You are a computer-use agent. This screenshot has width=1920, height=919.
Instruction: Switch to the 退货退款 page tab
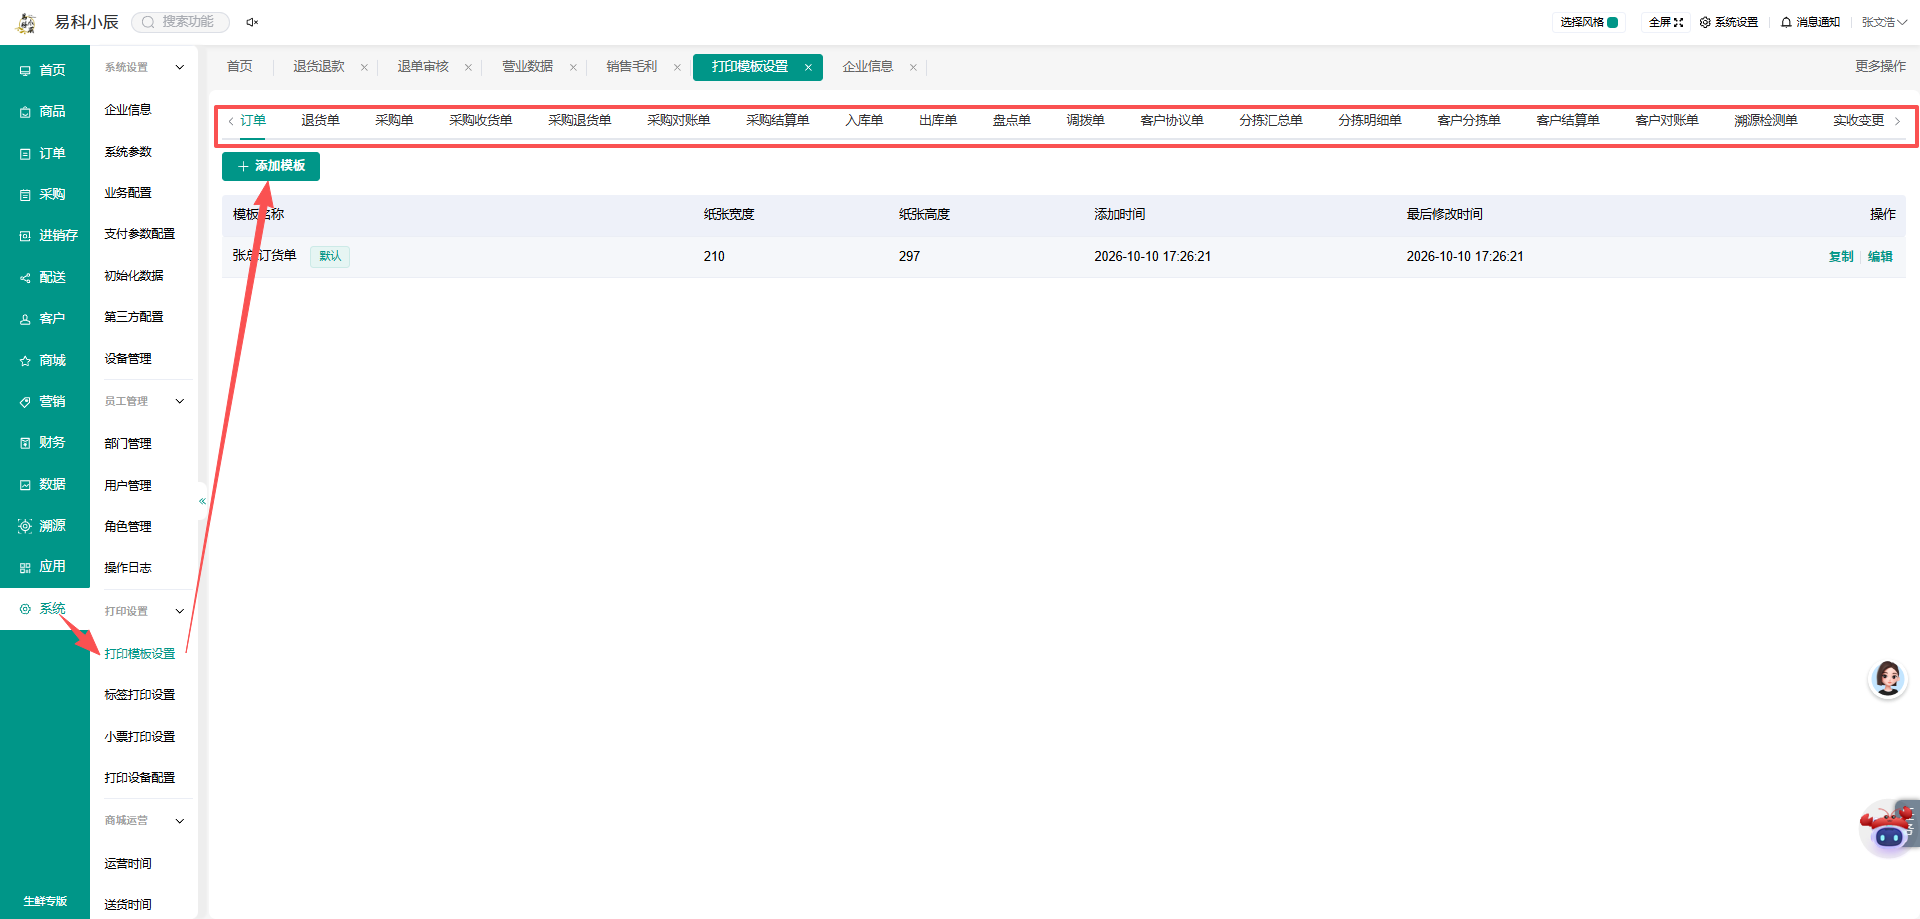tap(318, 67)
